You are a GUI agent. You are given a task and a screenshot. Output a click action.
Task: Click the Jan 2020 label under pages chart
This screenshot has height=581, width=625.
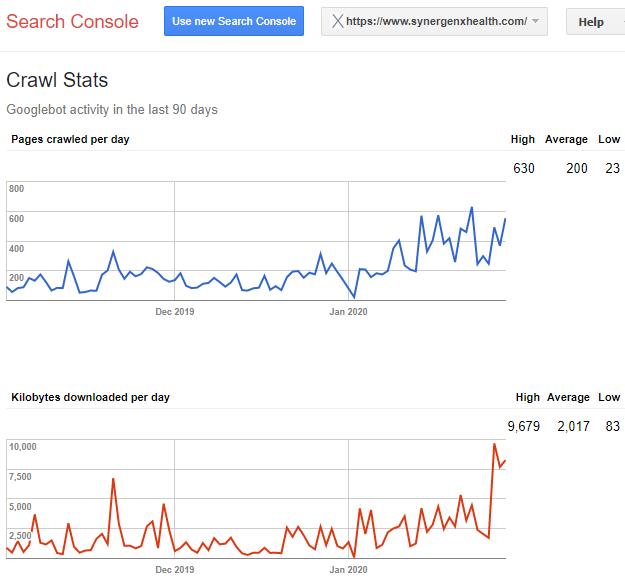tap(348, 312)
